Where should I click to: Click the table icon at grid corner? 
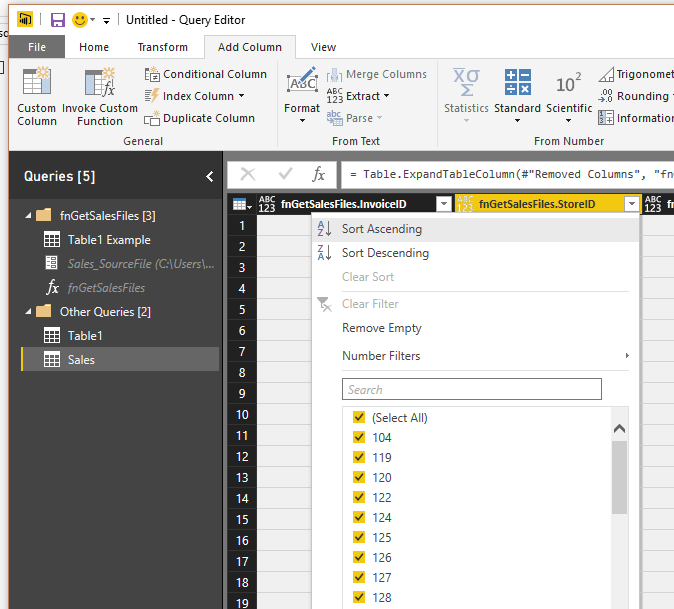241,204
